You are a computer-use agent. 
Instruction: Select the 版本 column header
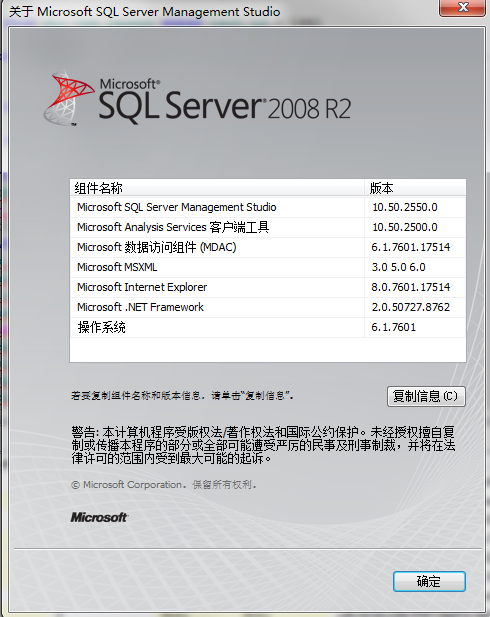(415, 188)
